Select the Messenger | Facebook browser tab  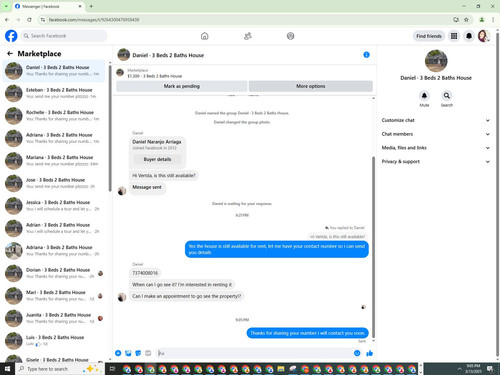[x=48, y=6]
